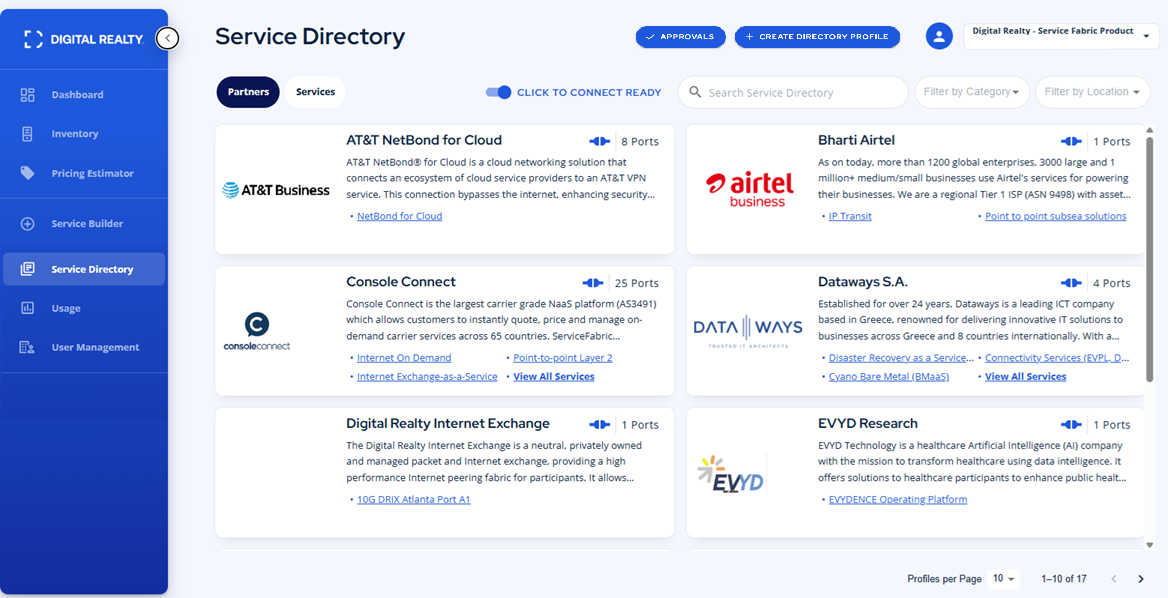The height and width of the screenshot is (598, 1168).
Task: Click the Bharti Airtel connect plug icon
Action: pyautogui.click(x=1070, y=141)
